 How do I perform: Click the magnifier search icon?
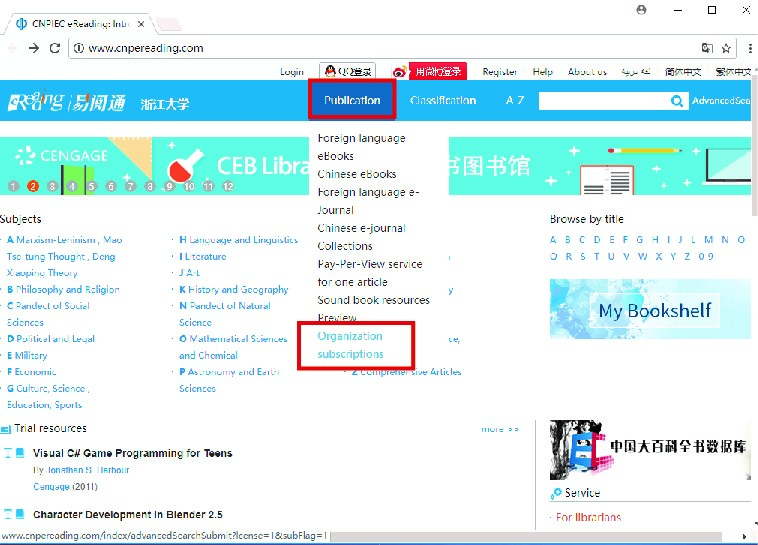[678, 101]
